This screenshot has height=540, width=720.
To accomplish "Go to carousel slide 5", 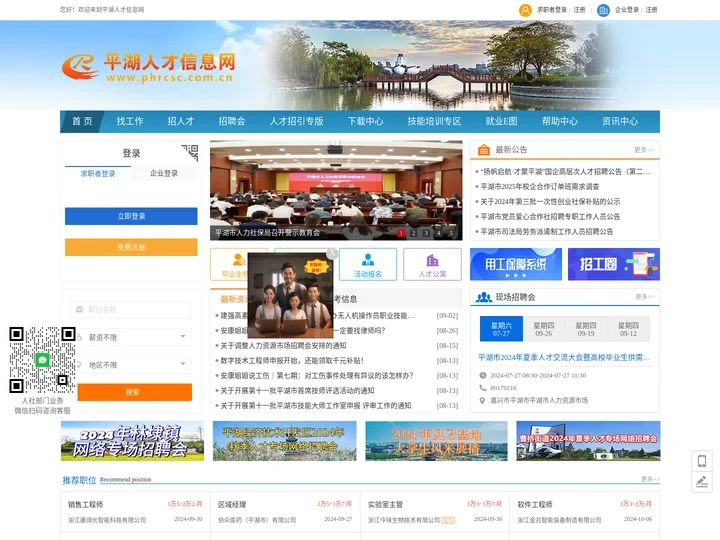I will (x=450, y=233).
